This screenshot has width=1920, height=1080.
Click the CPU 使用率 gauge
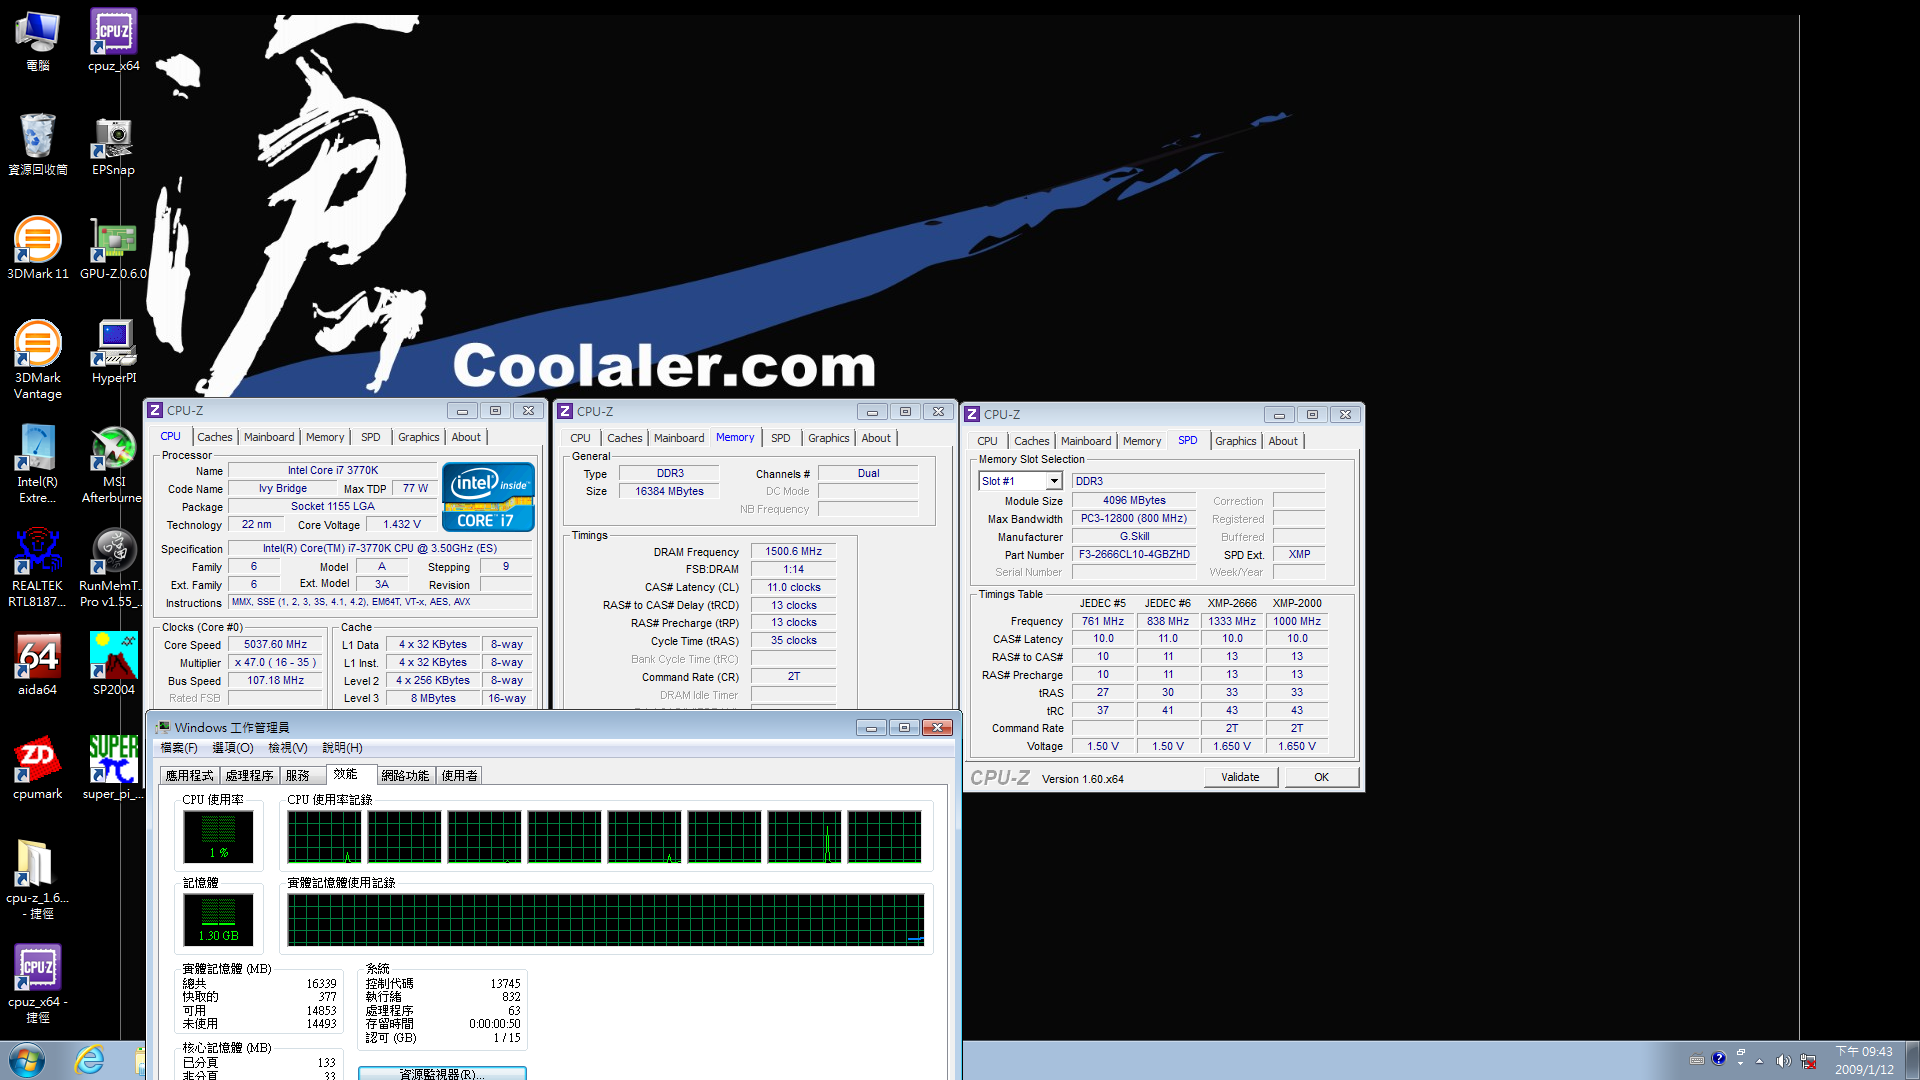point(218,836)
